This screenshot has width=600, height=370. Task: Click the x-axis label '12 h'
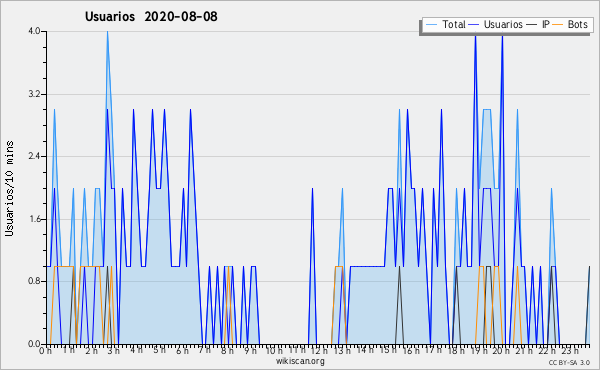(319, 351)
